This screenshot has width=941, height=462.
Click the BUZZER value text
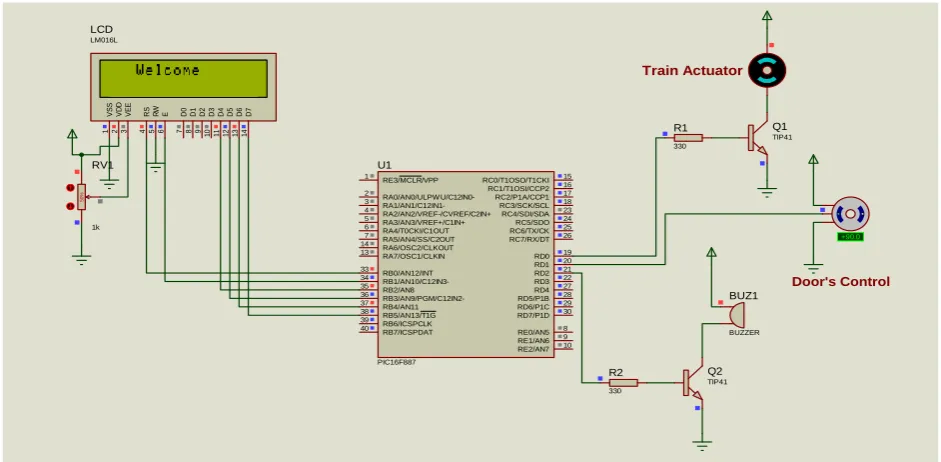pyautogui.click(x=744, y=332)
